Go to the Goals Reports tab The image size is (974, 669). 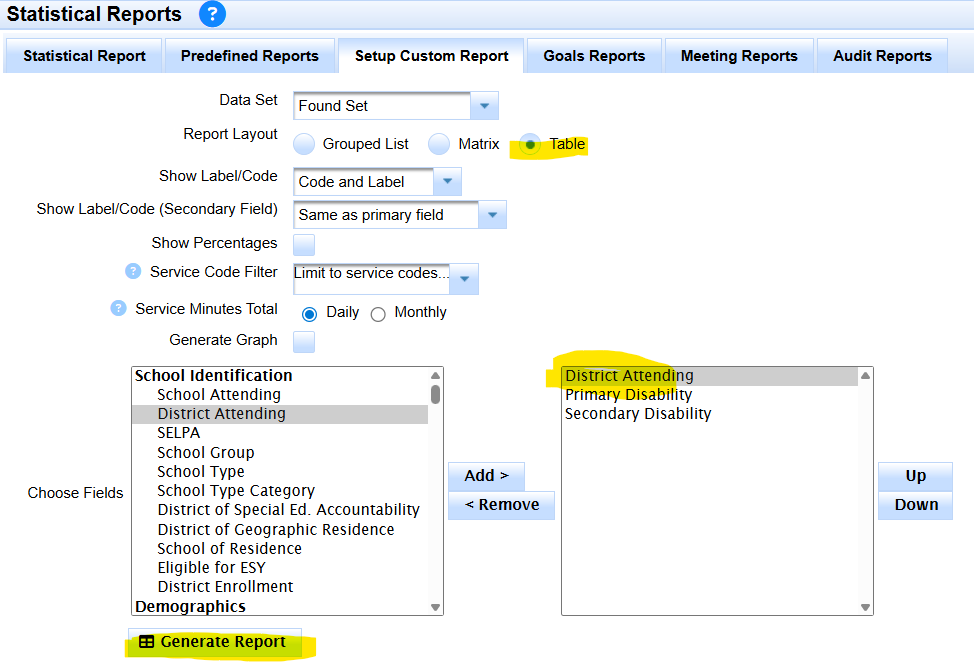click(594, 56)
